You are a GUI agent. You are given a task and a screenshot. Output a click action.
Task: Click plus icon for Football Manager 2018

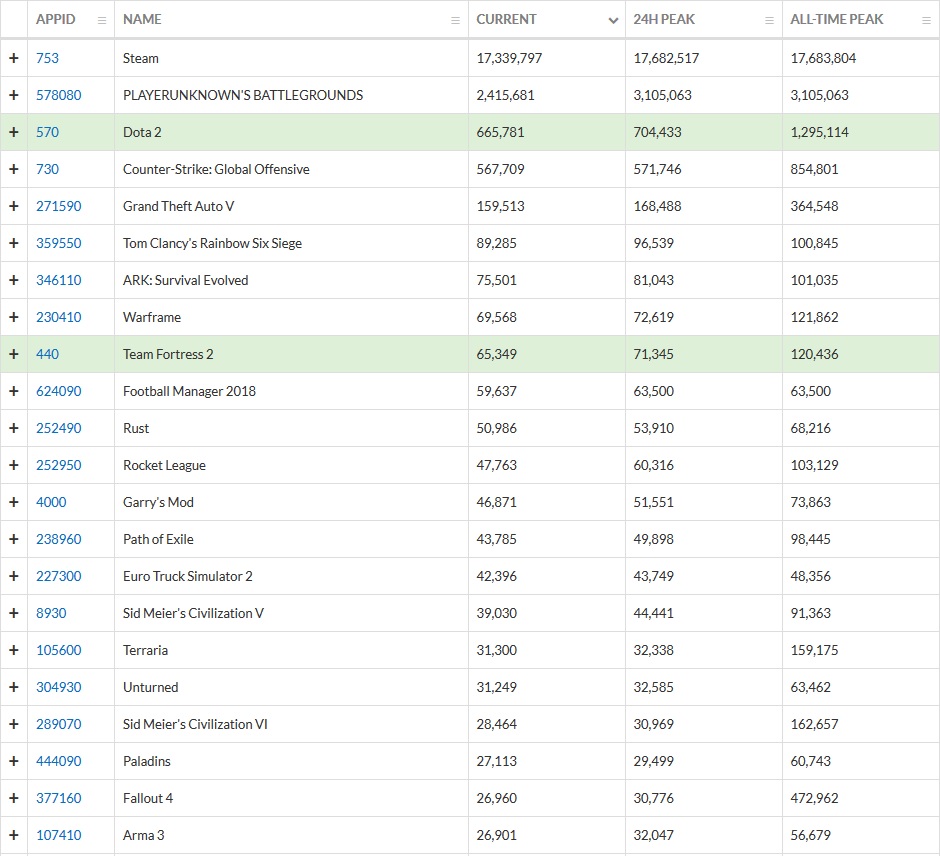click(x=14, y=391)
